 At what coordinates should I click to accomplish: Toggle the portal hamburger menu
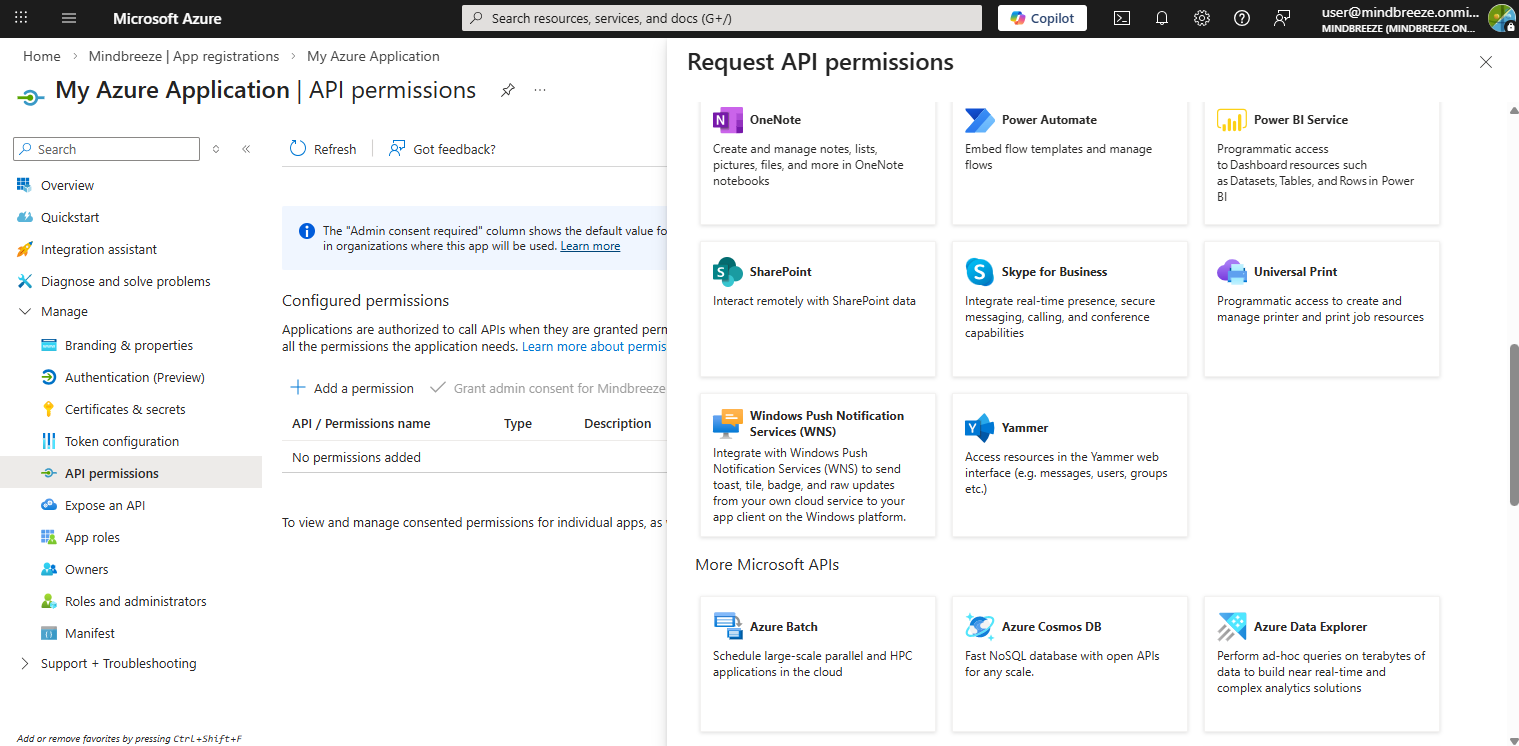click(69, 18)
